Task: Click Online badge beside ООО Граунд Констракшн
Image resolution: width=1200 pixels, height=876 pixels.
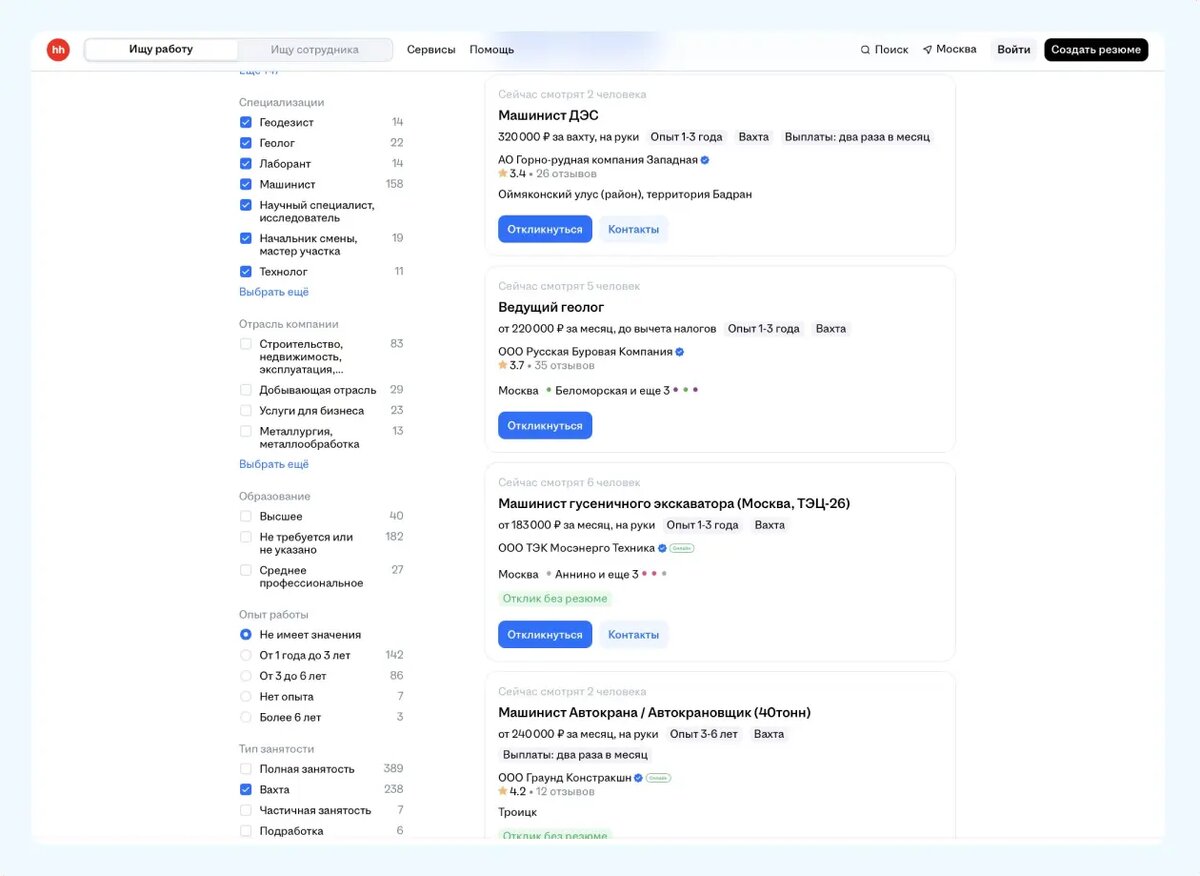Action: coord(658,778)
